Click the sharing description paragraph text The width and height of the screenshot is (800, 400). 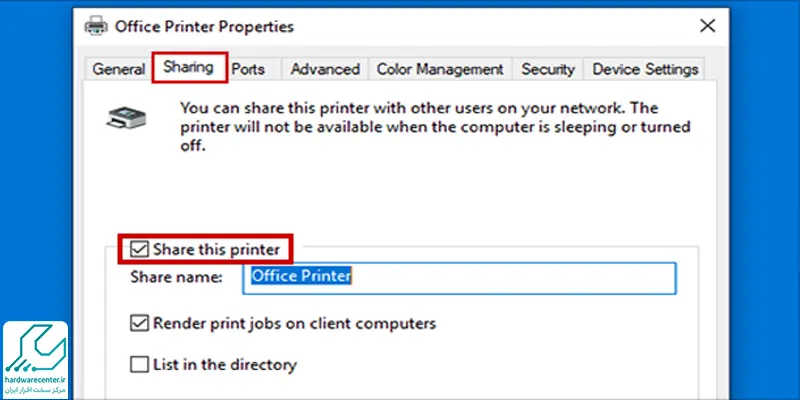(x=435, y=127)
